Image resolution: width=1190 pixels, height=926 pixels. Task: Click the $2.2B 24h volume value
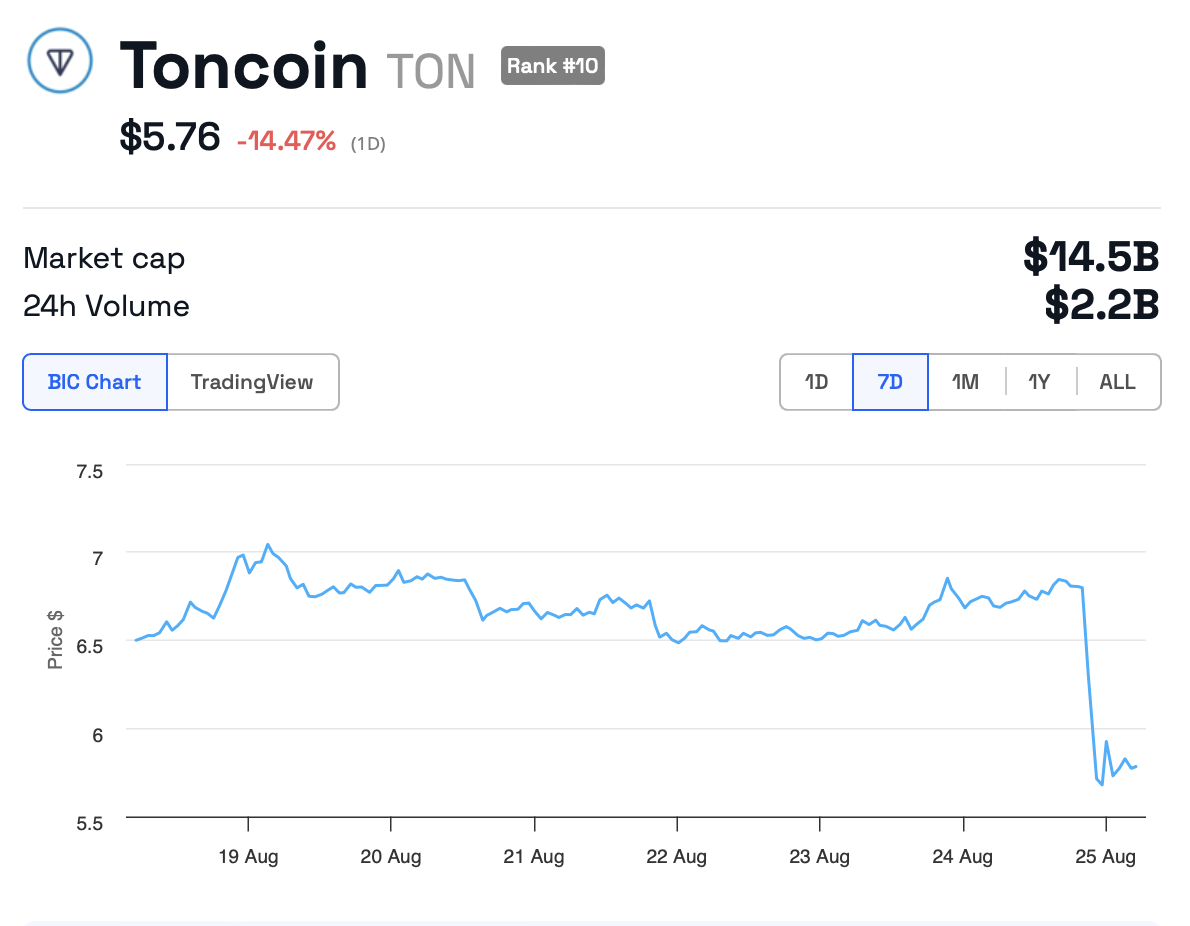point(1101,305)
